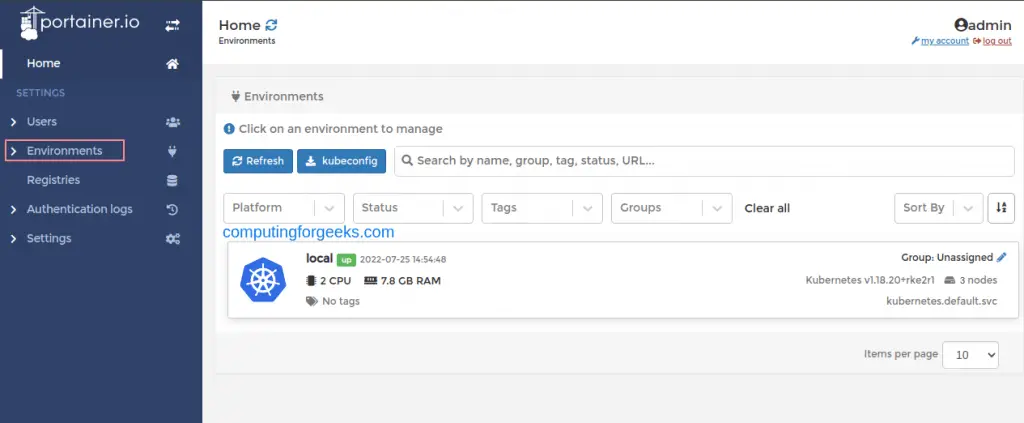Click the pencil edit icon beside Group Unassigned
This screenshot has width=1024, height=423.
pos(1002,257)
